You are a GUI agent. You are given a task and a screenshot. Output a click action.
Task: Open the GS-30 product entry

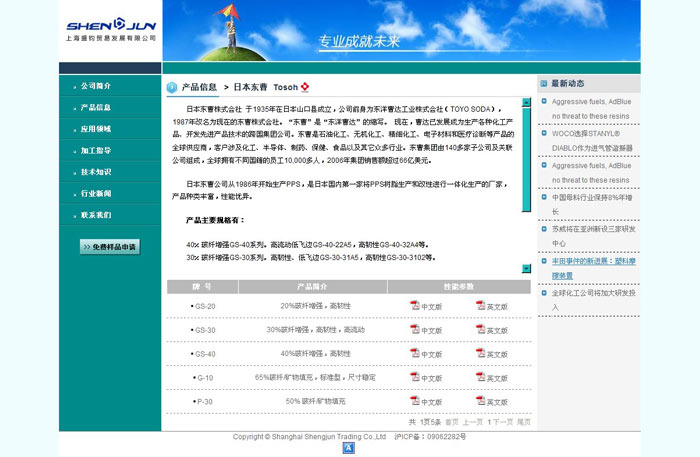pyautogui.click(x=205, y=330)
